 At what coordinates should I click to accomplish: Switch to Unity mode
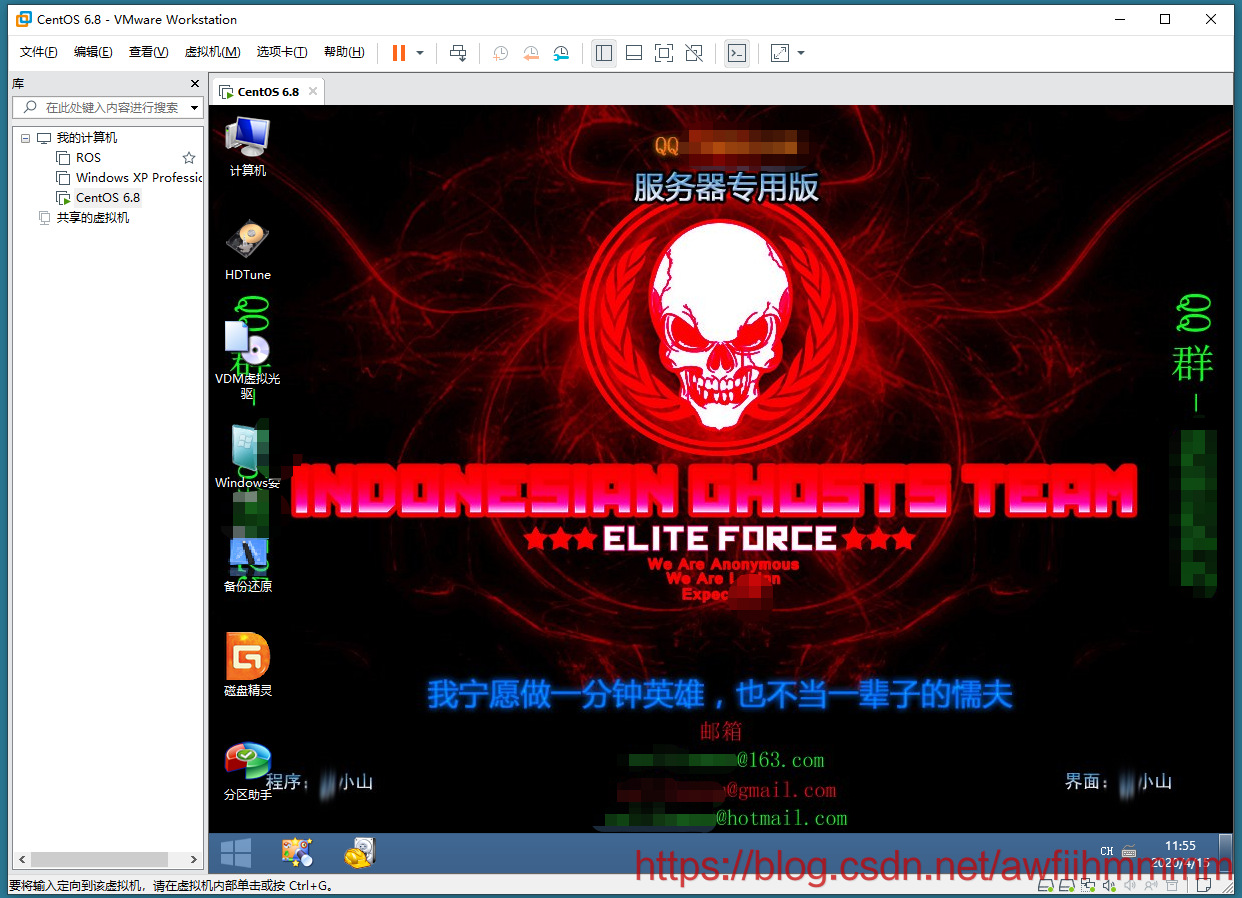click(694, 53)
